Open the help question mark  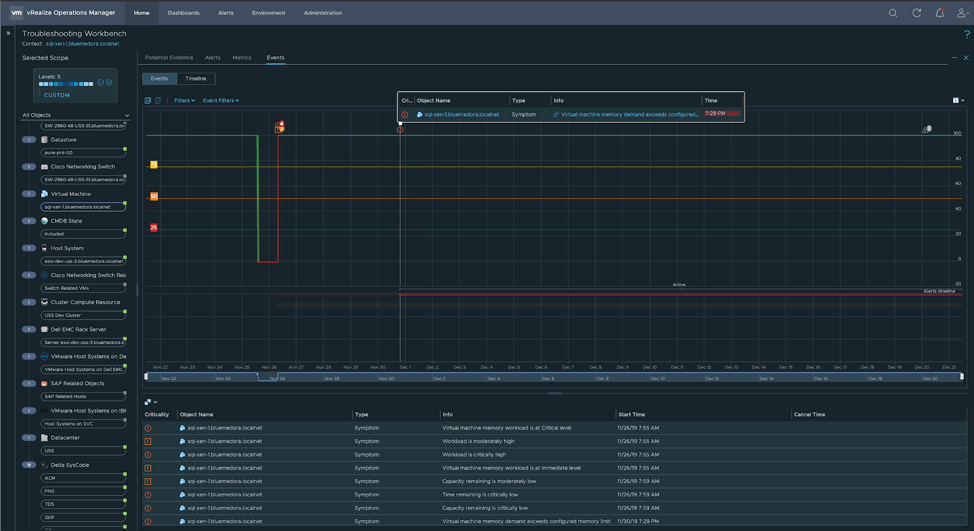967,35
